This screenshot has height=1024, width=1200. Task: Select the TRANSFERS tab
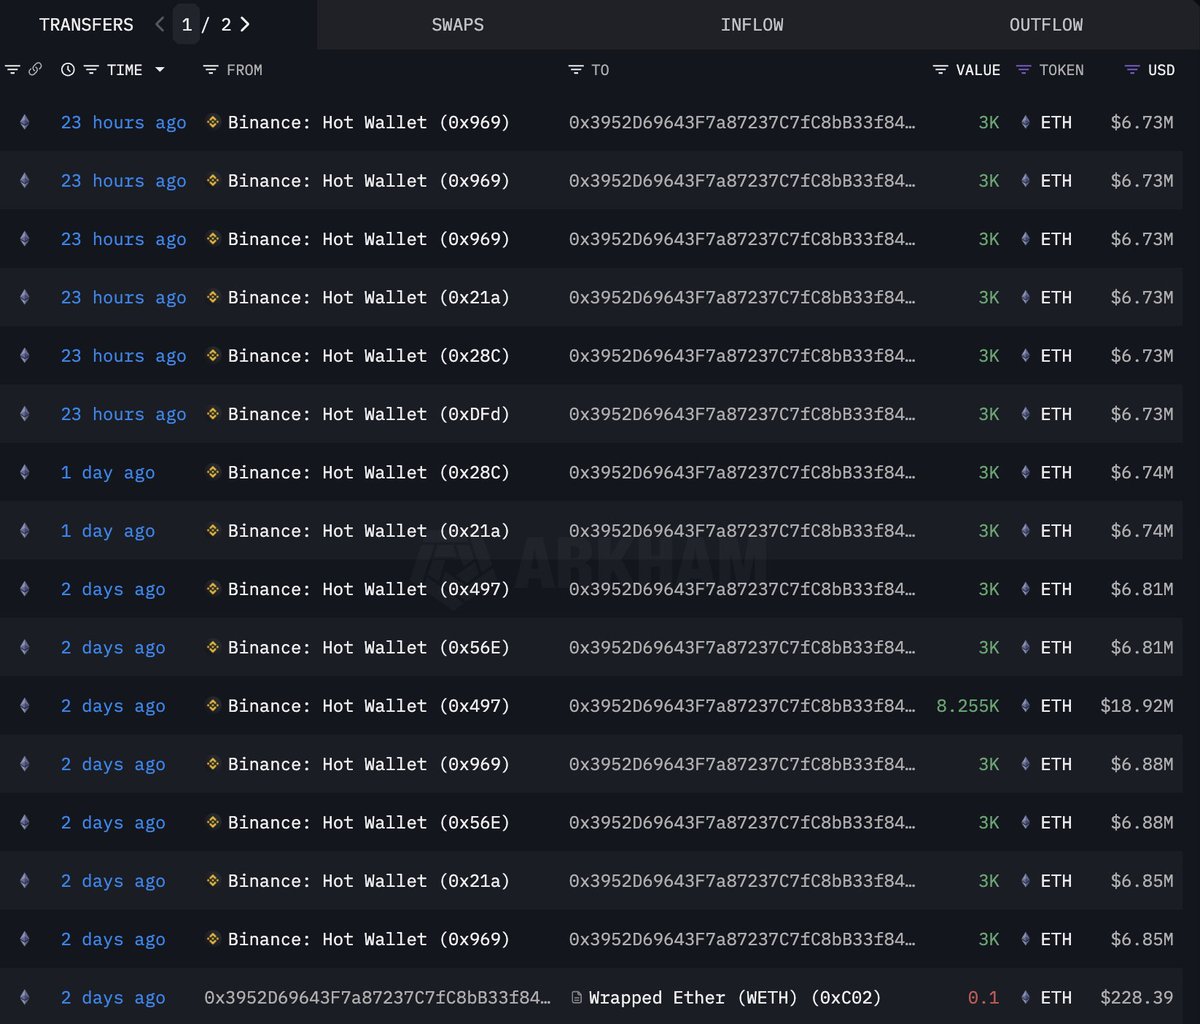tap(86, 25)
